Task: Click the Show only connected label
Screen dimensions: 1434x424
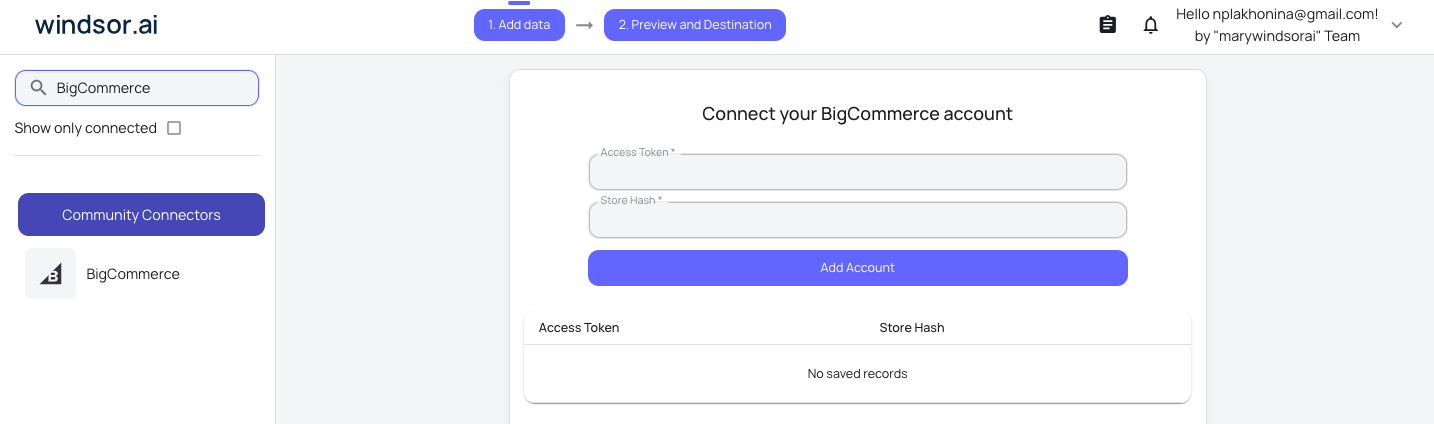Action: point(86,128)
